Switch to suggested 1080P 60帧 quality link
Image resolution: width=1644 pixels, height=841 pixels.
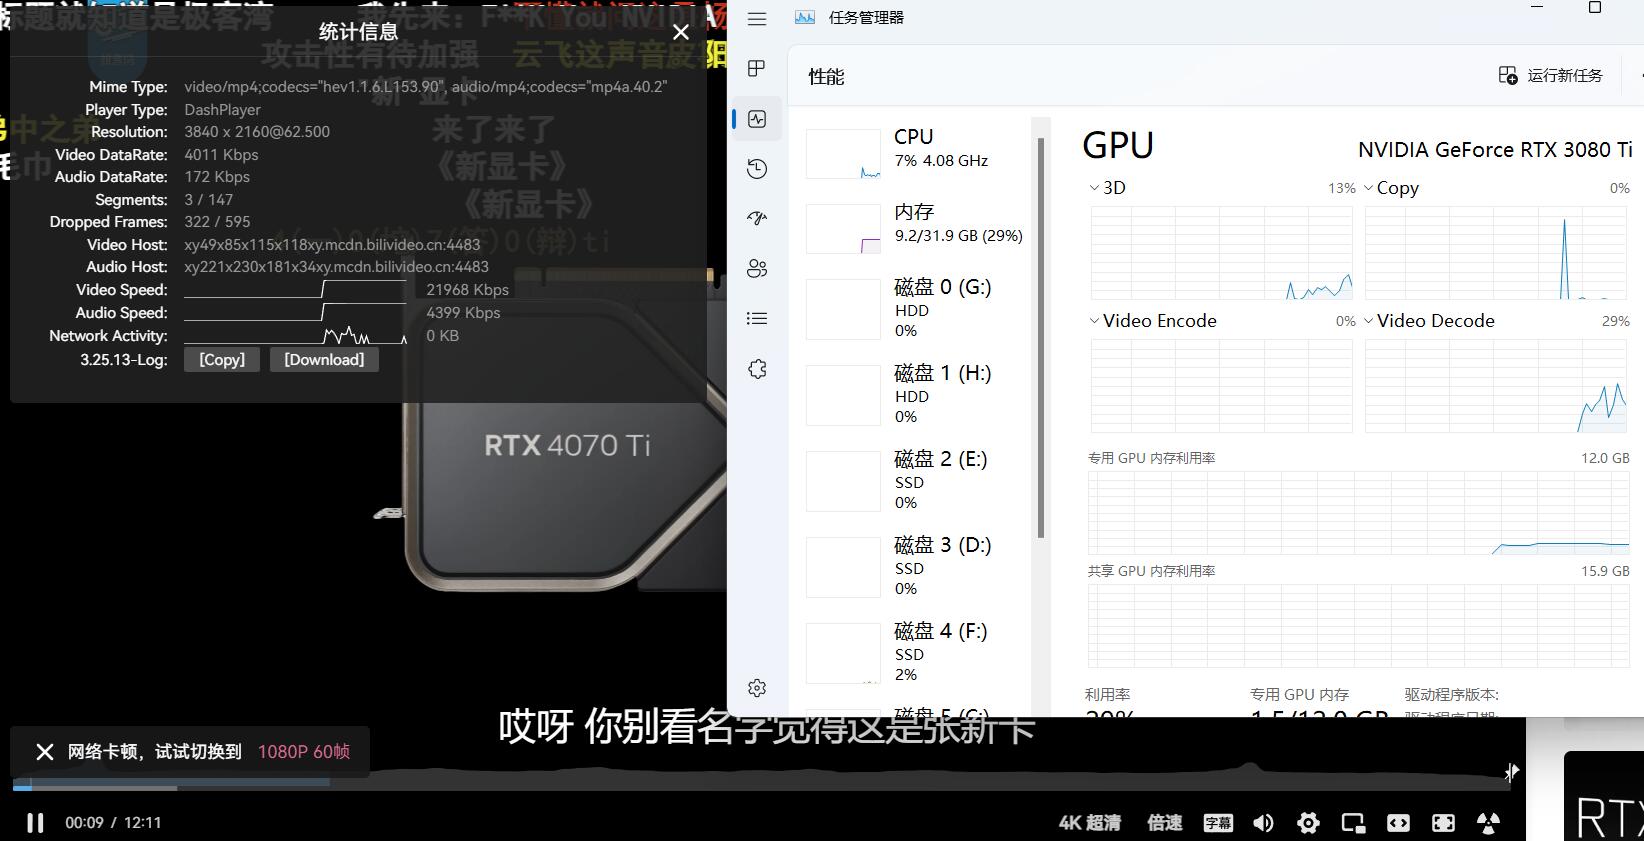[304, 752]
